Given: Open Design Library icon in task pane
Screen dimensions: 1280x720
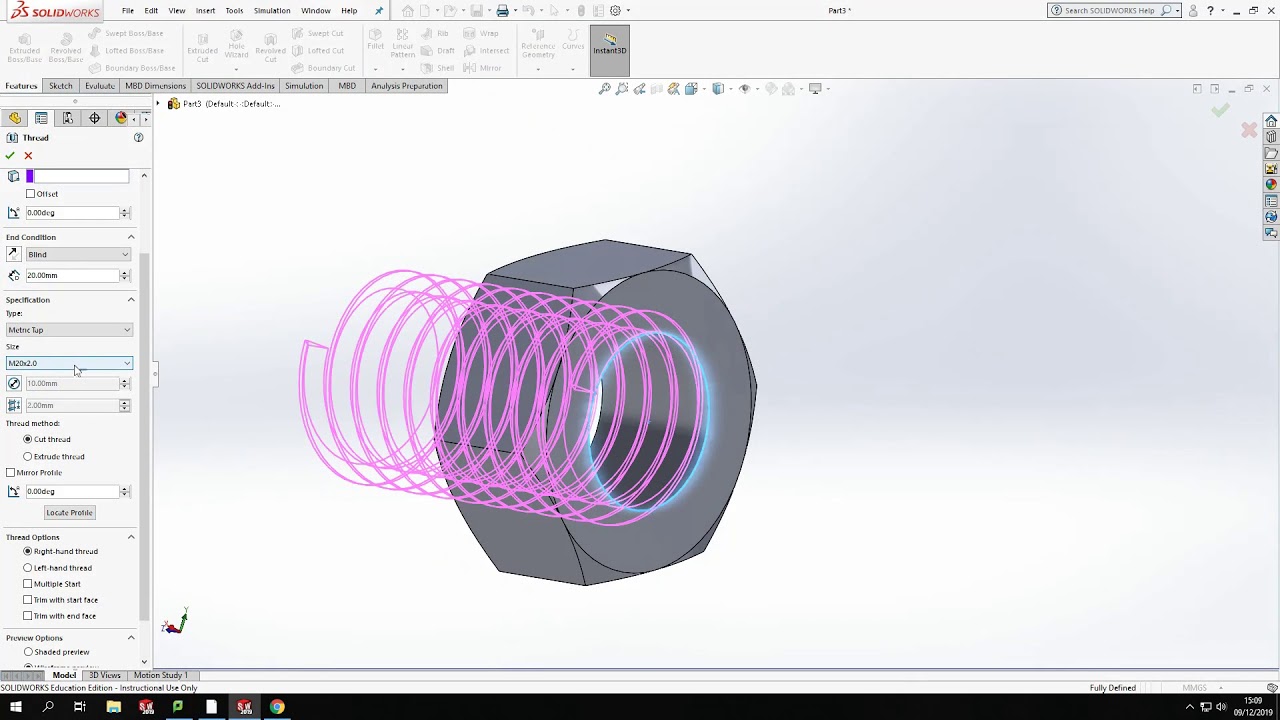Looking at the screenshot, I should (x=1271, y=137).
